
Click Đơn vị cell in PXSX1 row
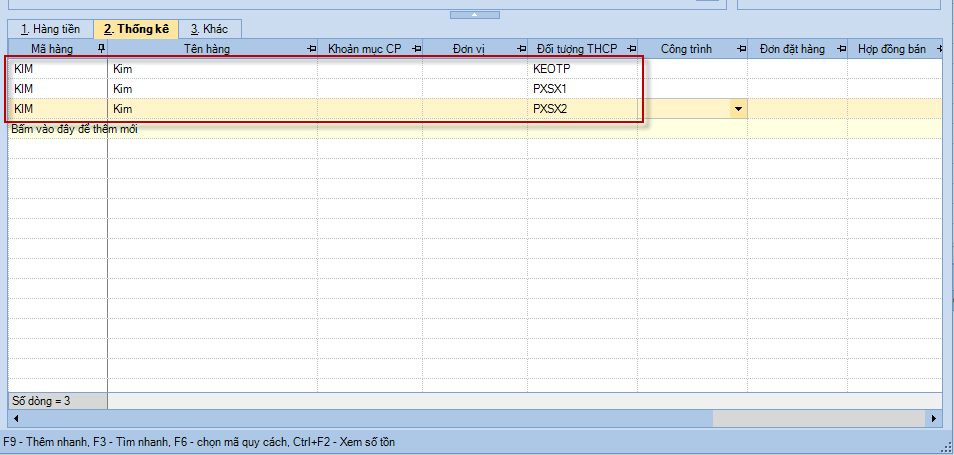coord(475,89)
